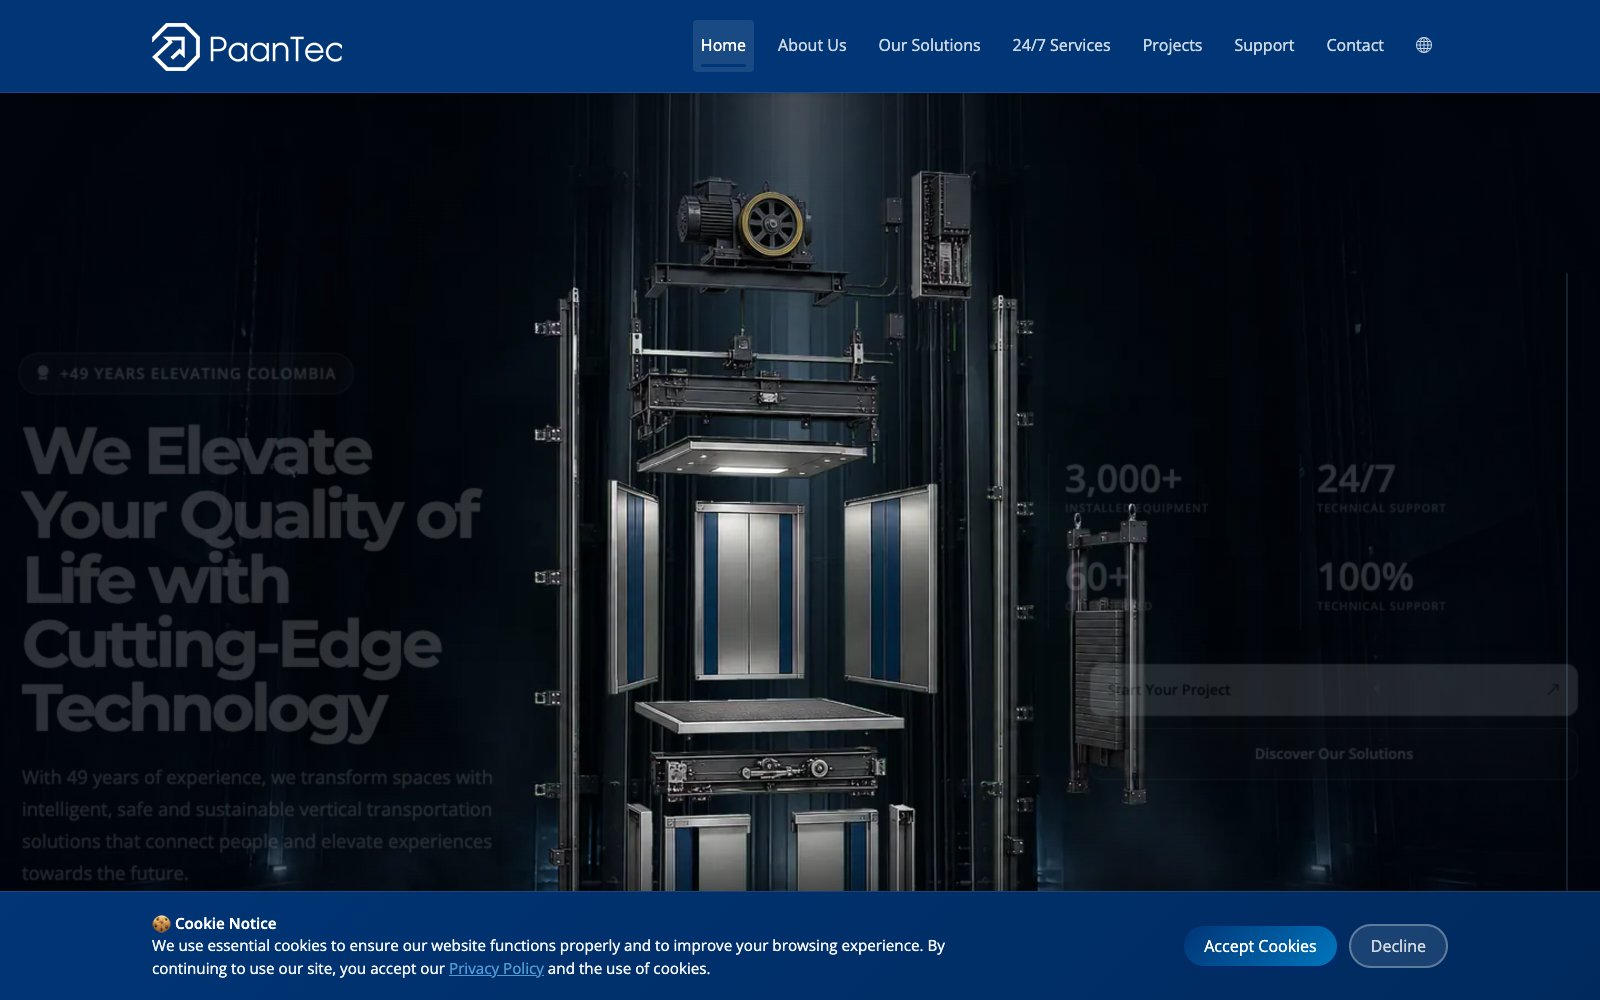Visit the Support page
This screenshot has width=1600, height=1000.
pos(1264,45)
